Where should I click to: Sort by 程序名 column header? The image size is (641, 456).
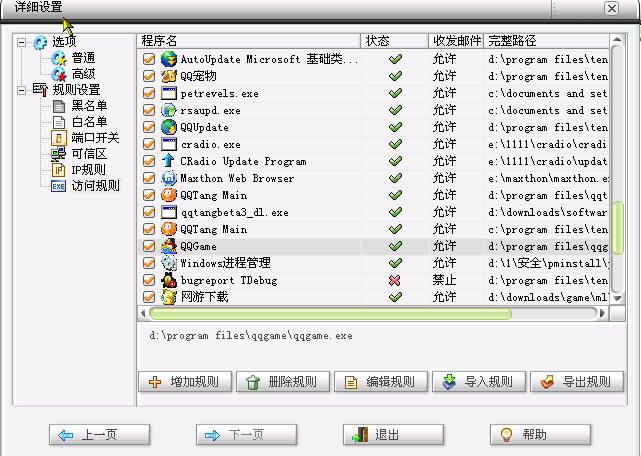click(249, 41)
